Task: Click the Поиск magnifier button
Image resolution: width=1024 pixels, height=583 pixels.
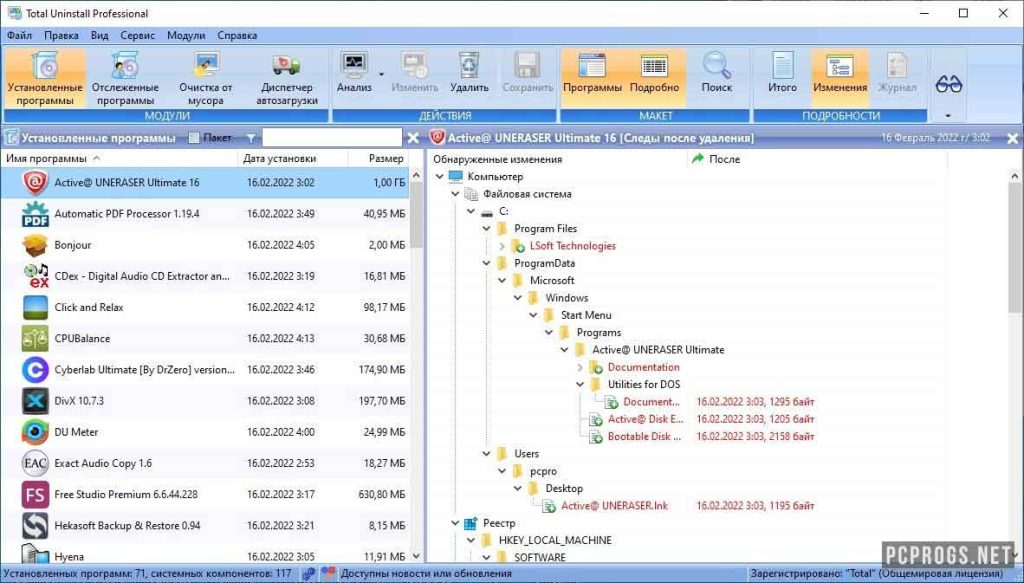Action: (716, 73)
